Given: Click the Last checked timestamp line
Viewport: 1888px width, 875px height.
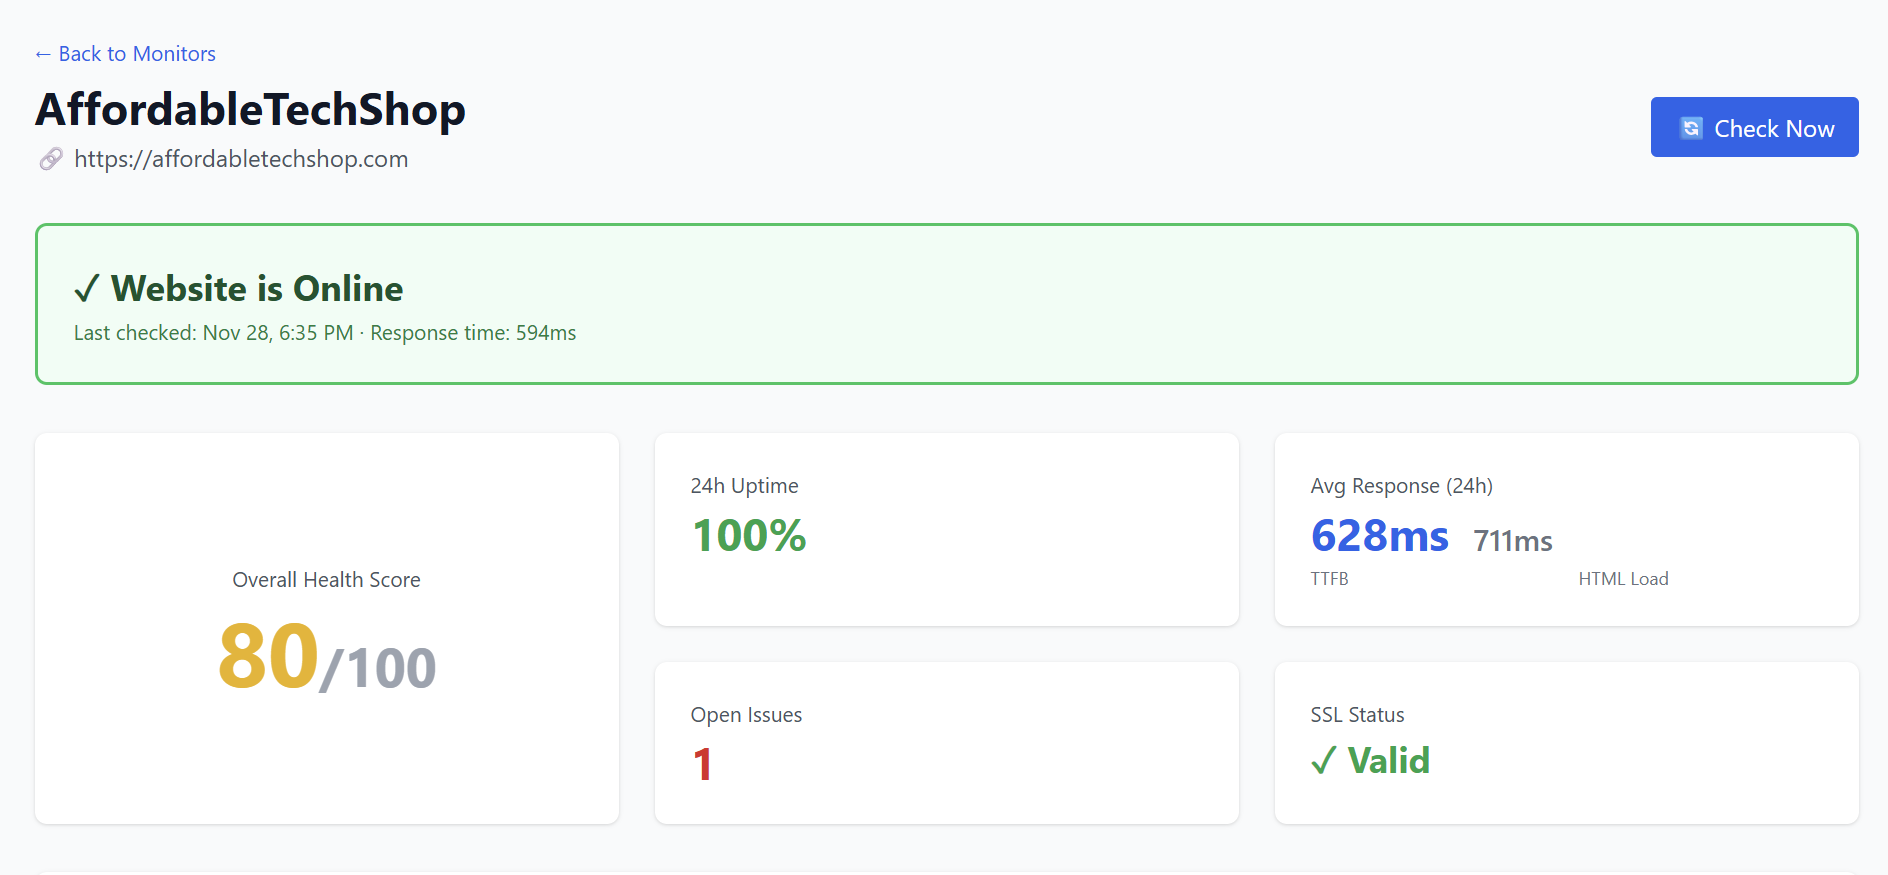Looking at the screenshot, I should [x=325, y=333].
